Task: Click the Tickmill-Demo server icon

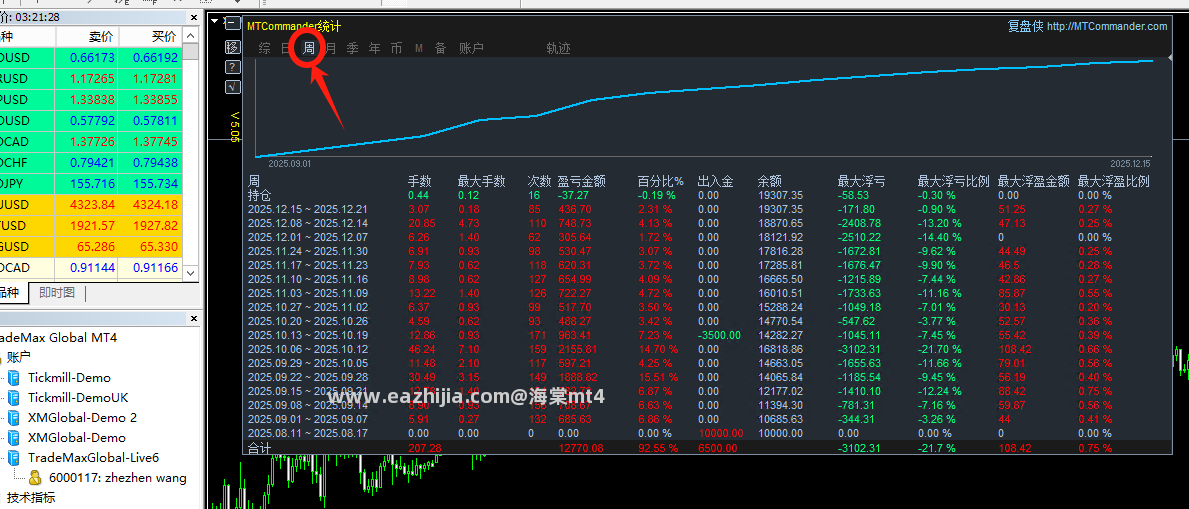Action: tap(14, 378)
